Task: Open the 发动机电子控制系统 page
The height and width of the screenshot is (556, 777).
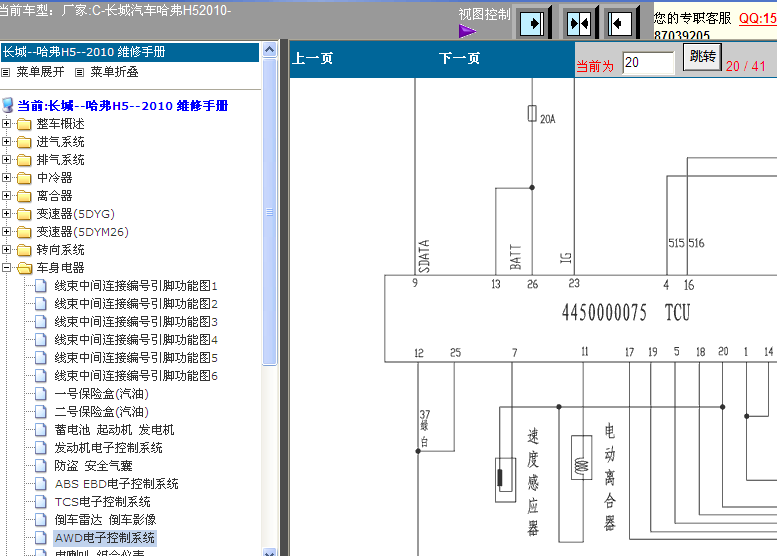Action: (108, 448)
